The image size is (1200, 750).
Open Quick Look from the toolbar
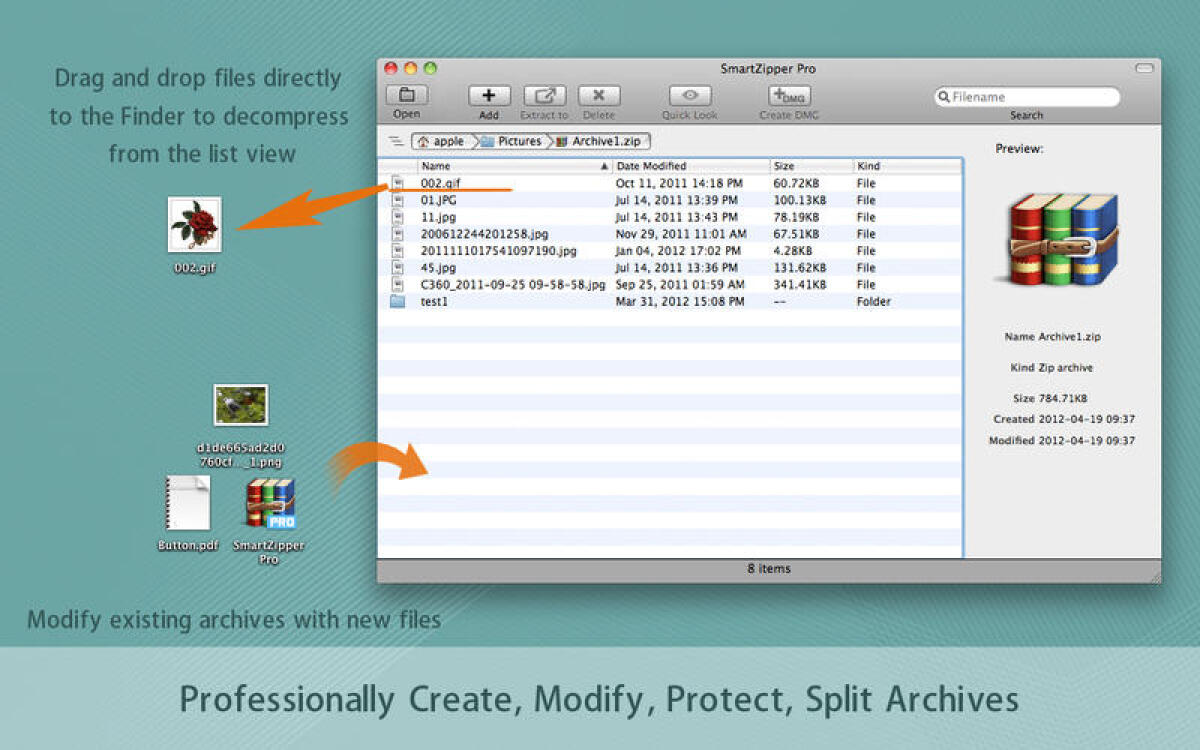pyautogui.click(x=688, y=96)
